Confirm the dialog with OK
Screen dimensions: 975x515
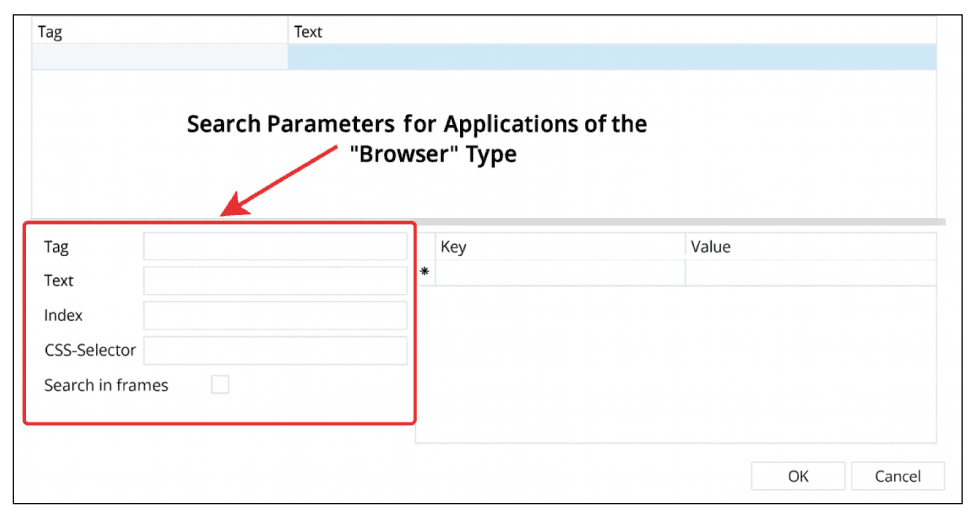point(797,476)
